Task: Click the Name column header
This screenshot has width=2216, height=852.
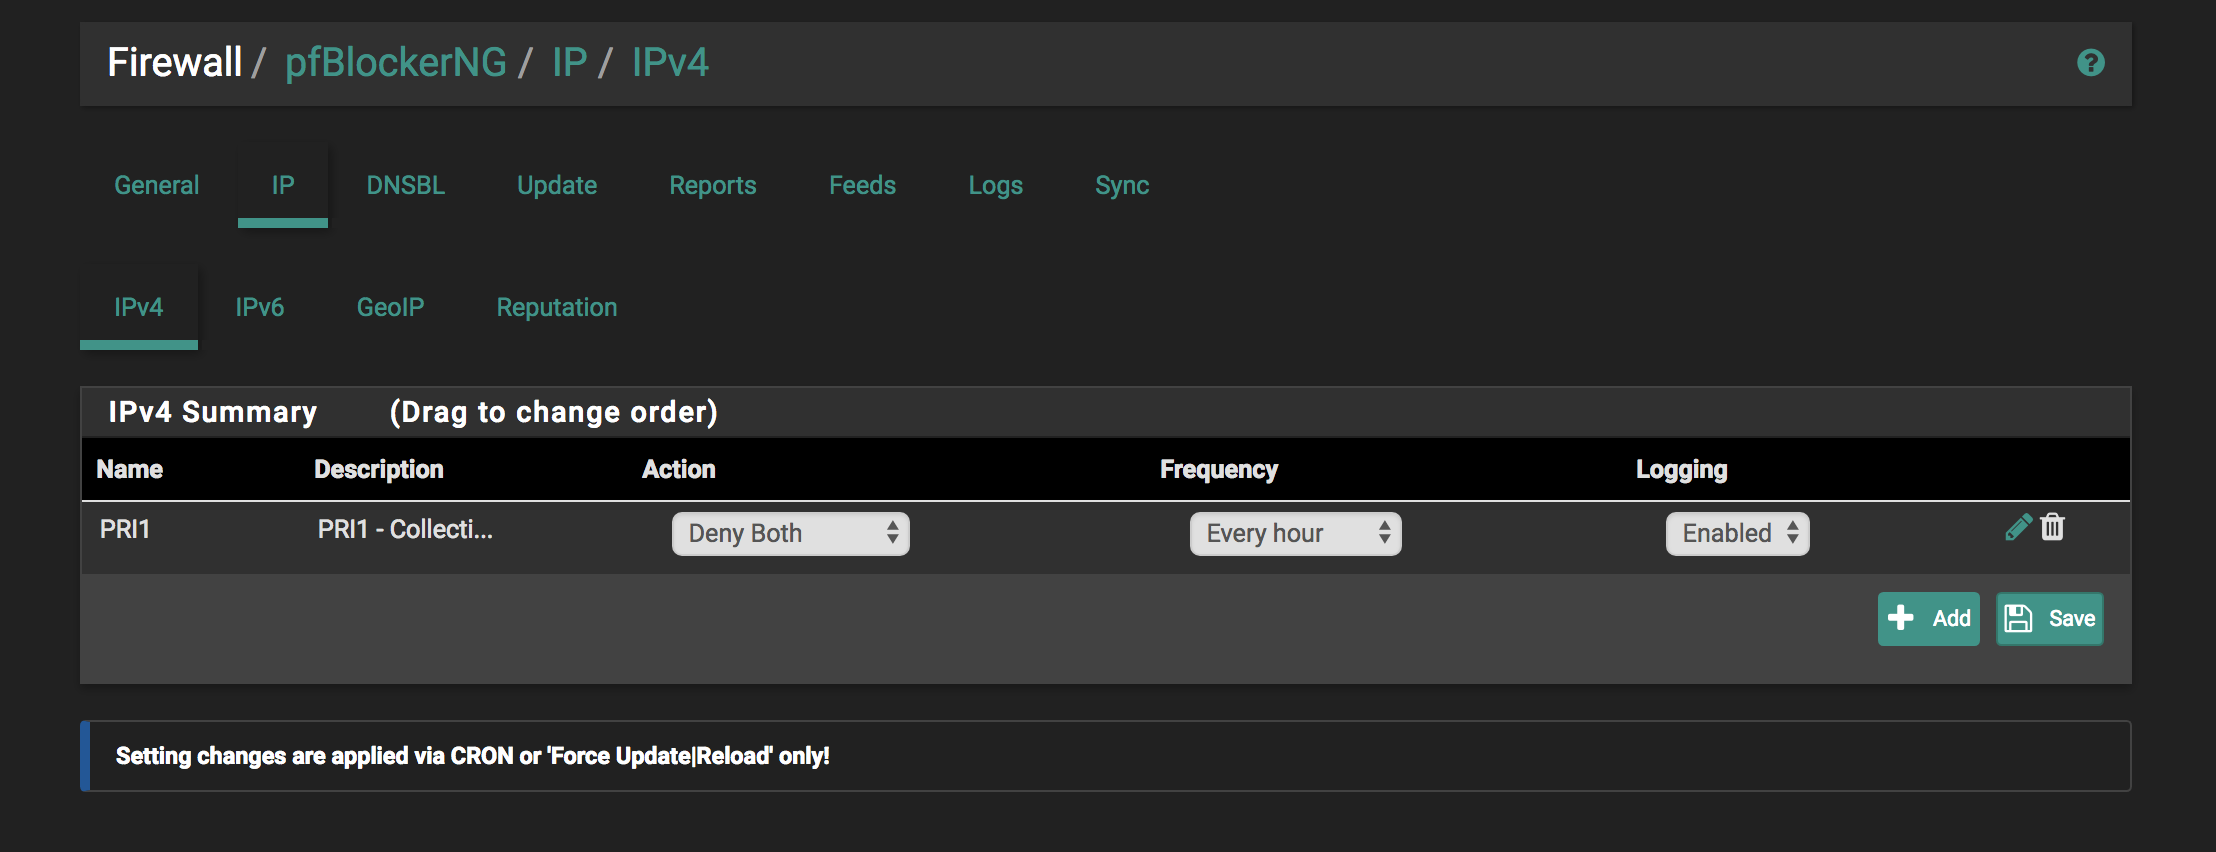Action: click(x=130, y=469)
